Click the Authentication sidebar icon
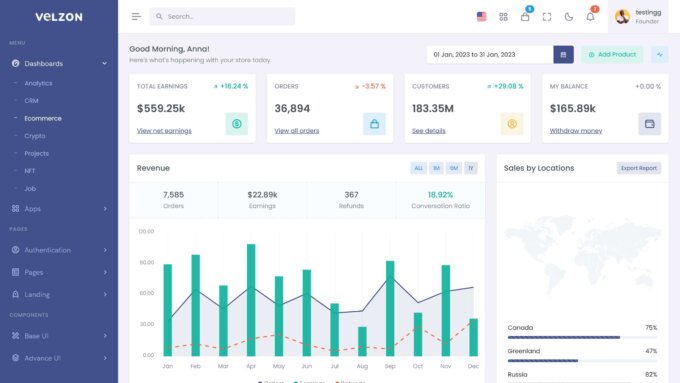 coord(16,250)
